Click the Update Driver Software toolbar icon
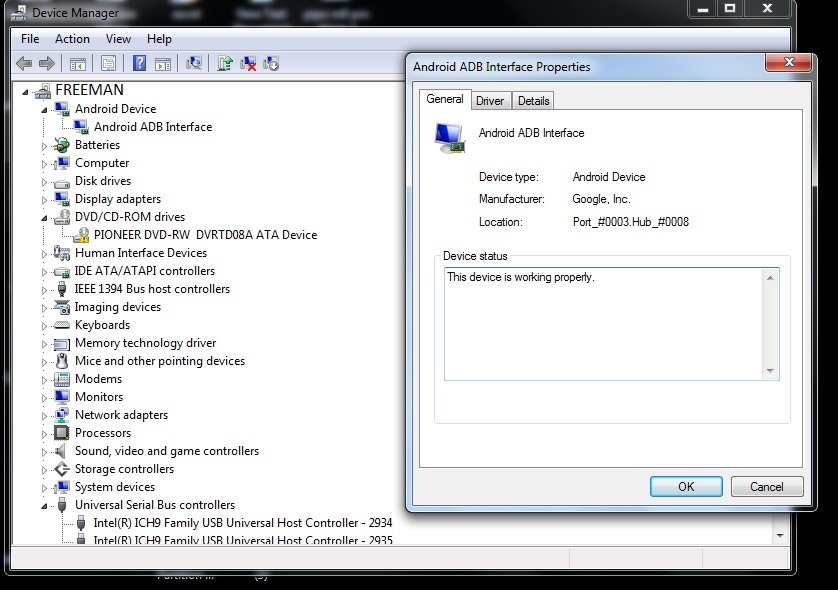This screenshot has height=590, width=838. tap(224, 64)
